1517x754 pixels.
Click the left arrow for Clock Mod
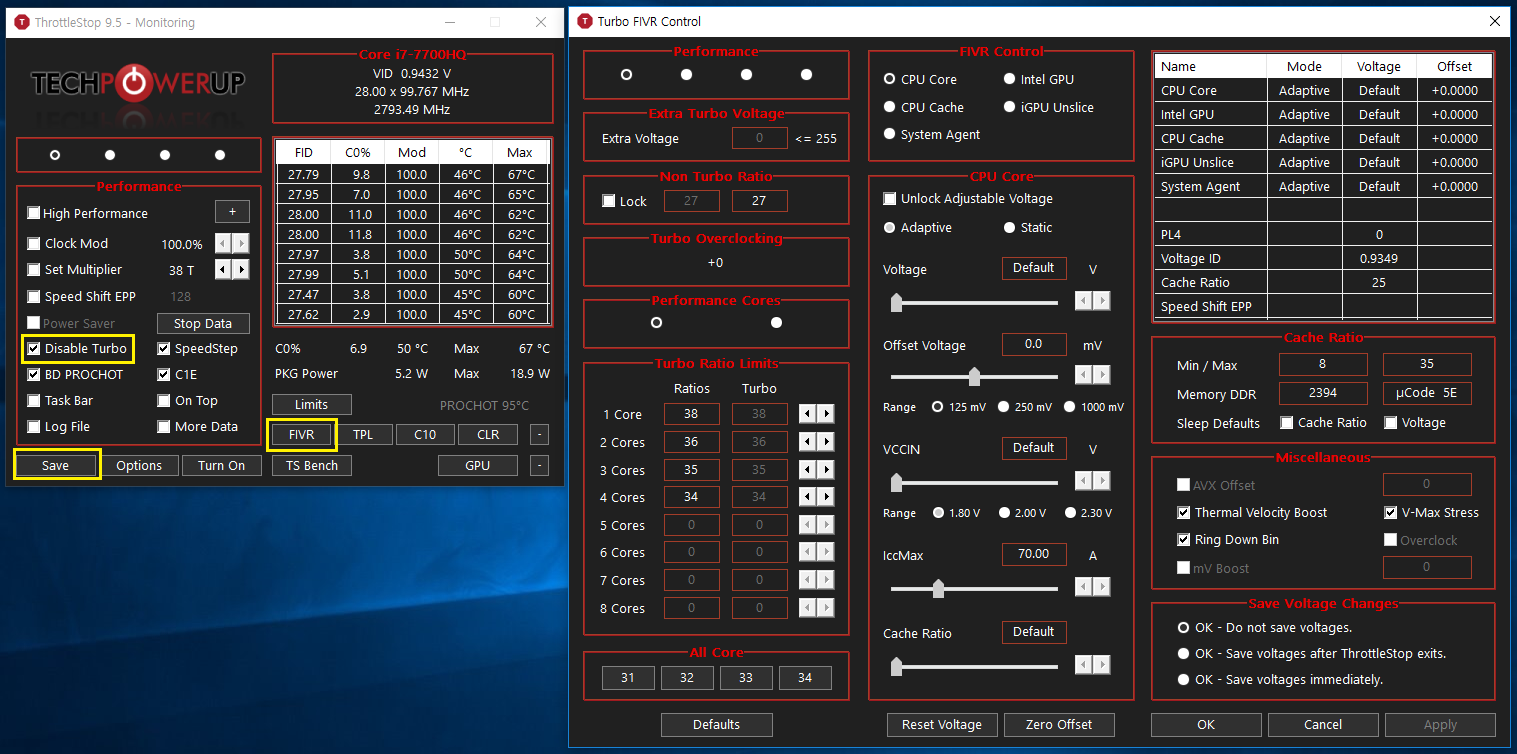224,243
